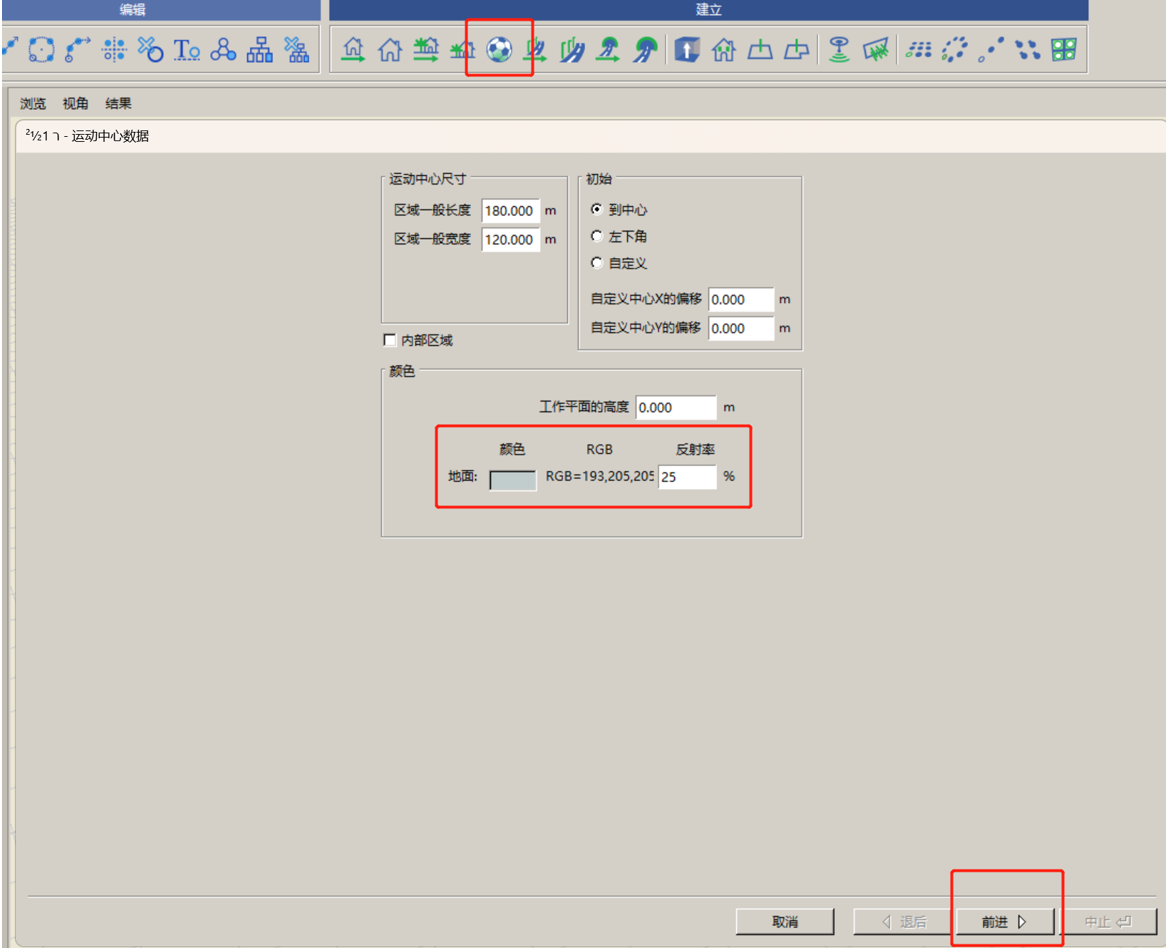Click the 前进 button
The width and height of the screenshot is (1171, 951).
coord(1005,922)
